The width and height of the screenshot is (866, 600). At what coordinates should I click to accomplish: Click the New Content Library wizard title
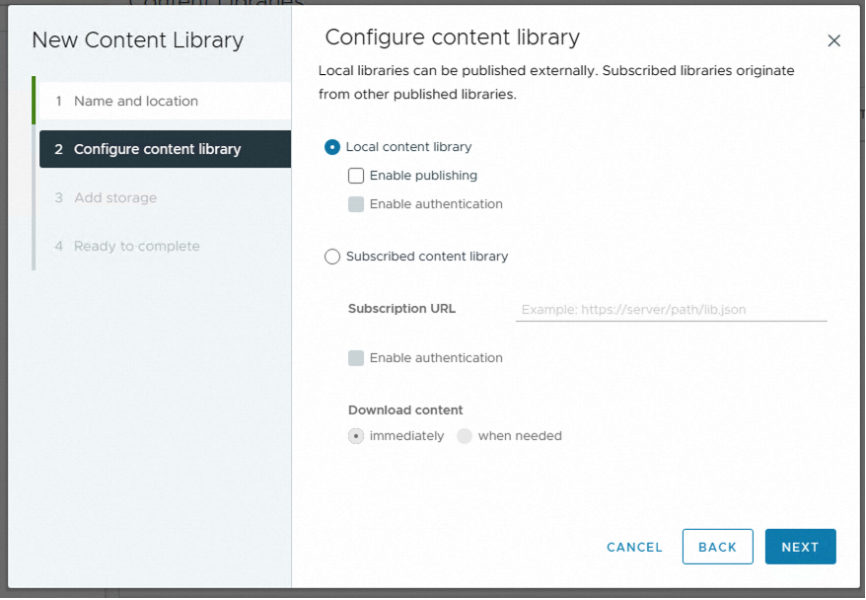pos(138,41)
